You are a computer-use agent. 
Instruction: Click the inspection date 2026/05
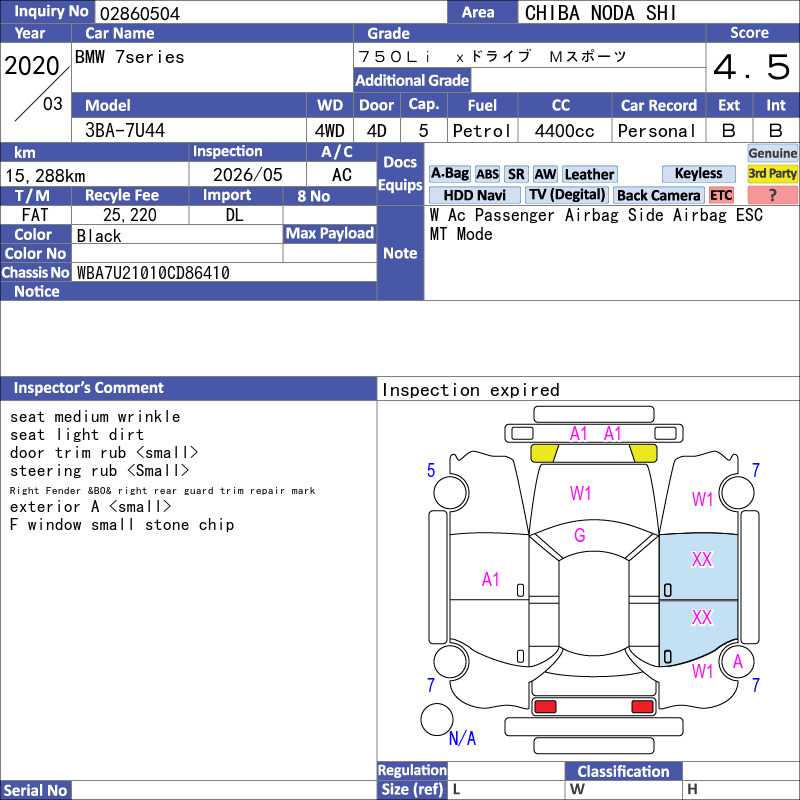(247, 174)
